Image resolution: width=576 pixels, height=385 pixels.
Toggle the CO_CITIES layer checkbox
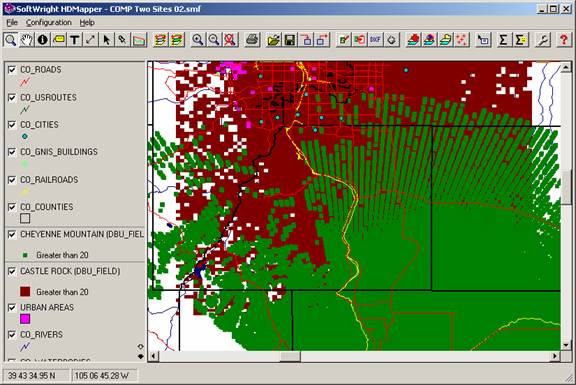tap(12, 125)
